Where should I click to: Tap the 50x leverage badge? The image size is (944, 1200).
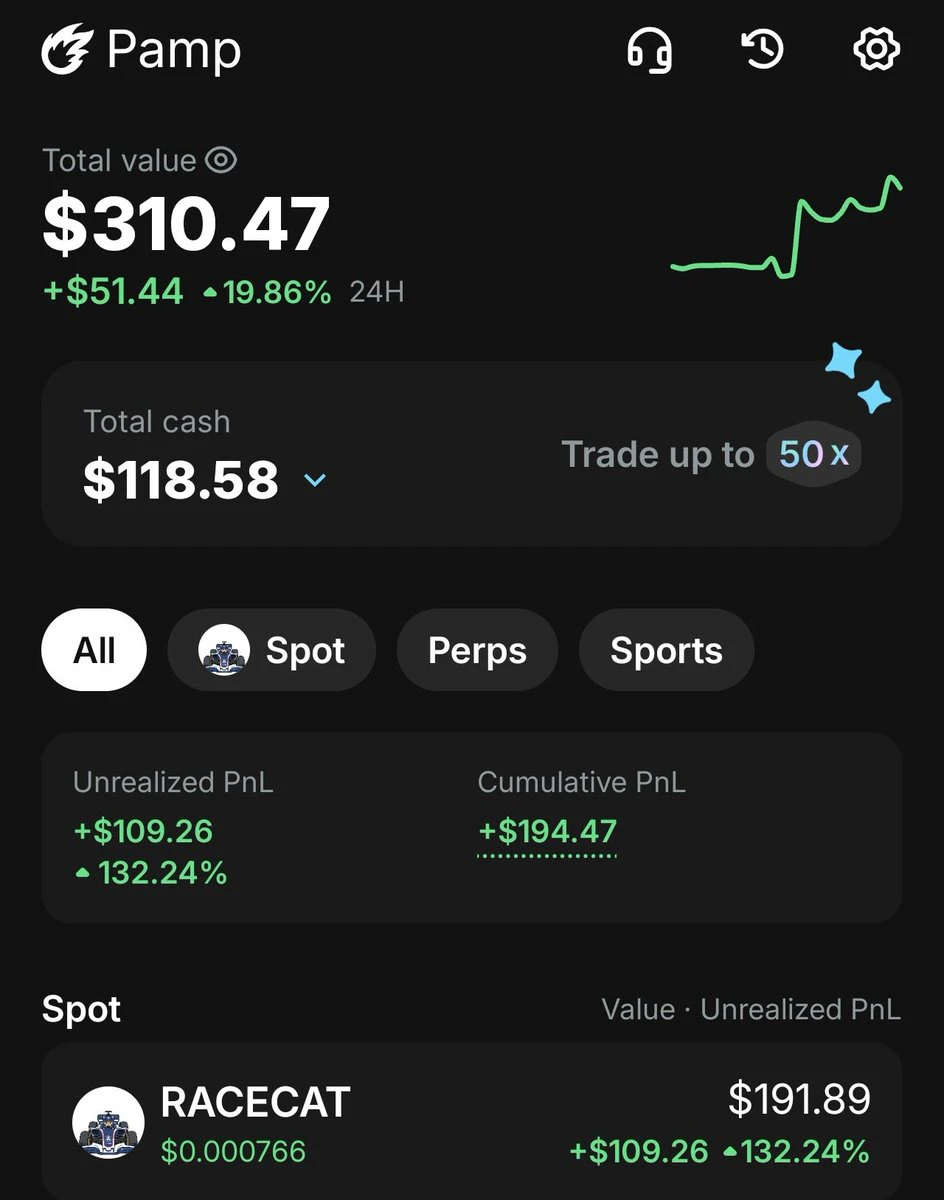tap(814, 454)
